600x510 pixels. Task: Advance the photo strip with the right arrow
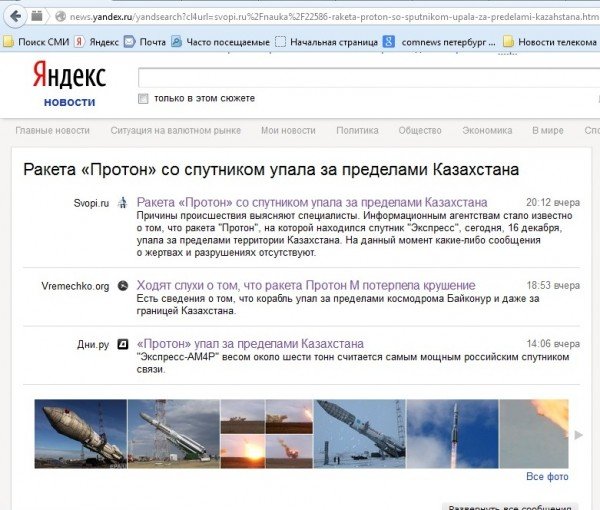[x=579, y=435]
